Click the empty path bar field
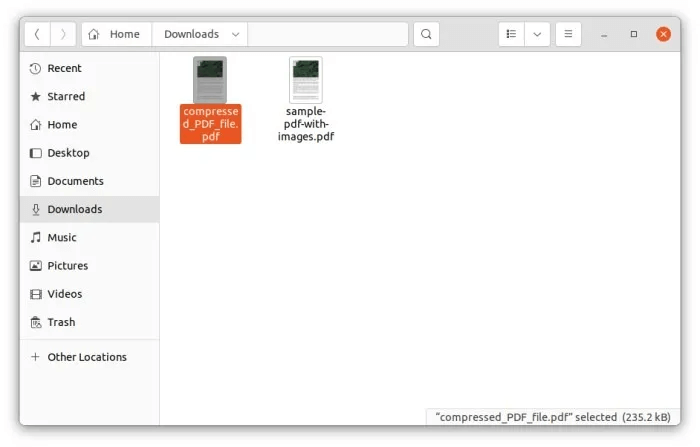The image size is (700, 447). [x=328, y=34]
